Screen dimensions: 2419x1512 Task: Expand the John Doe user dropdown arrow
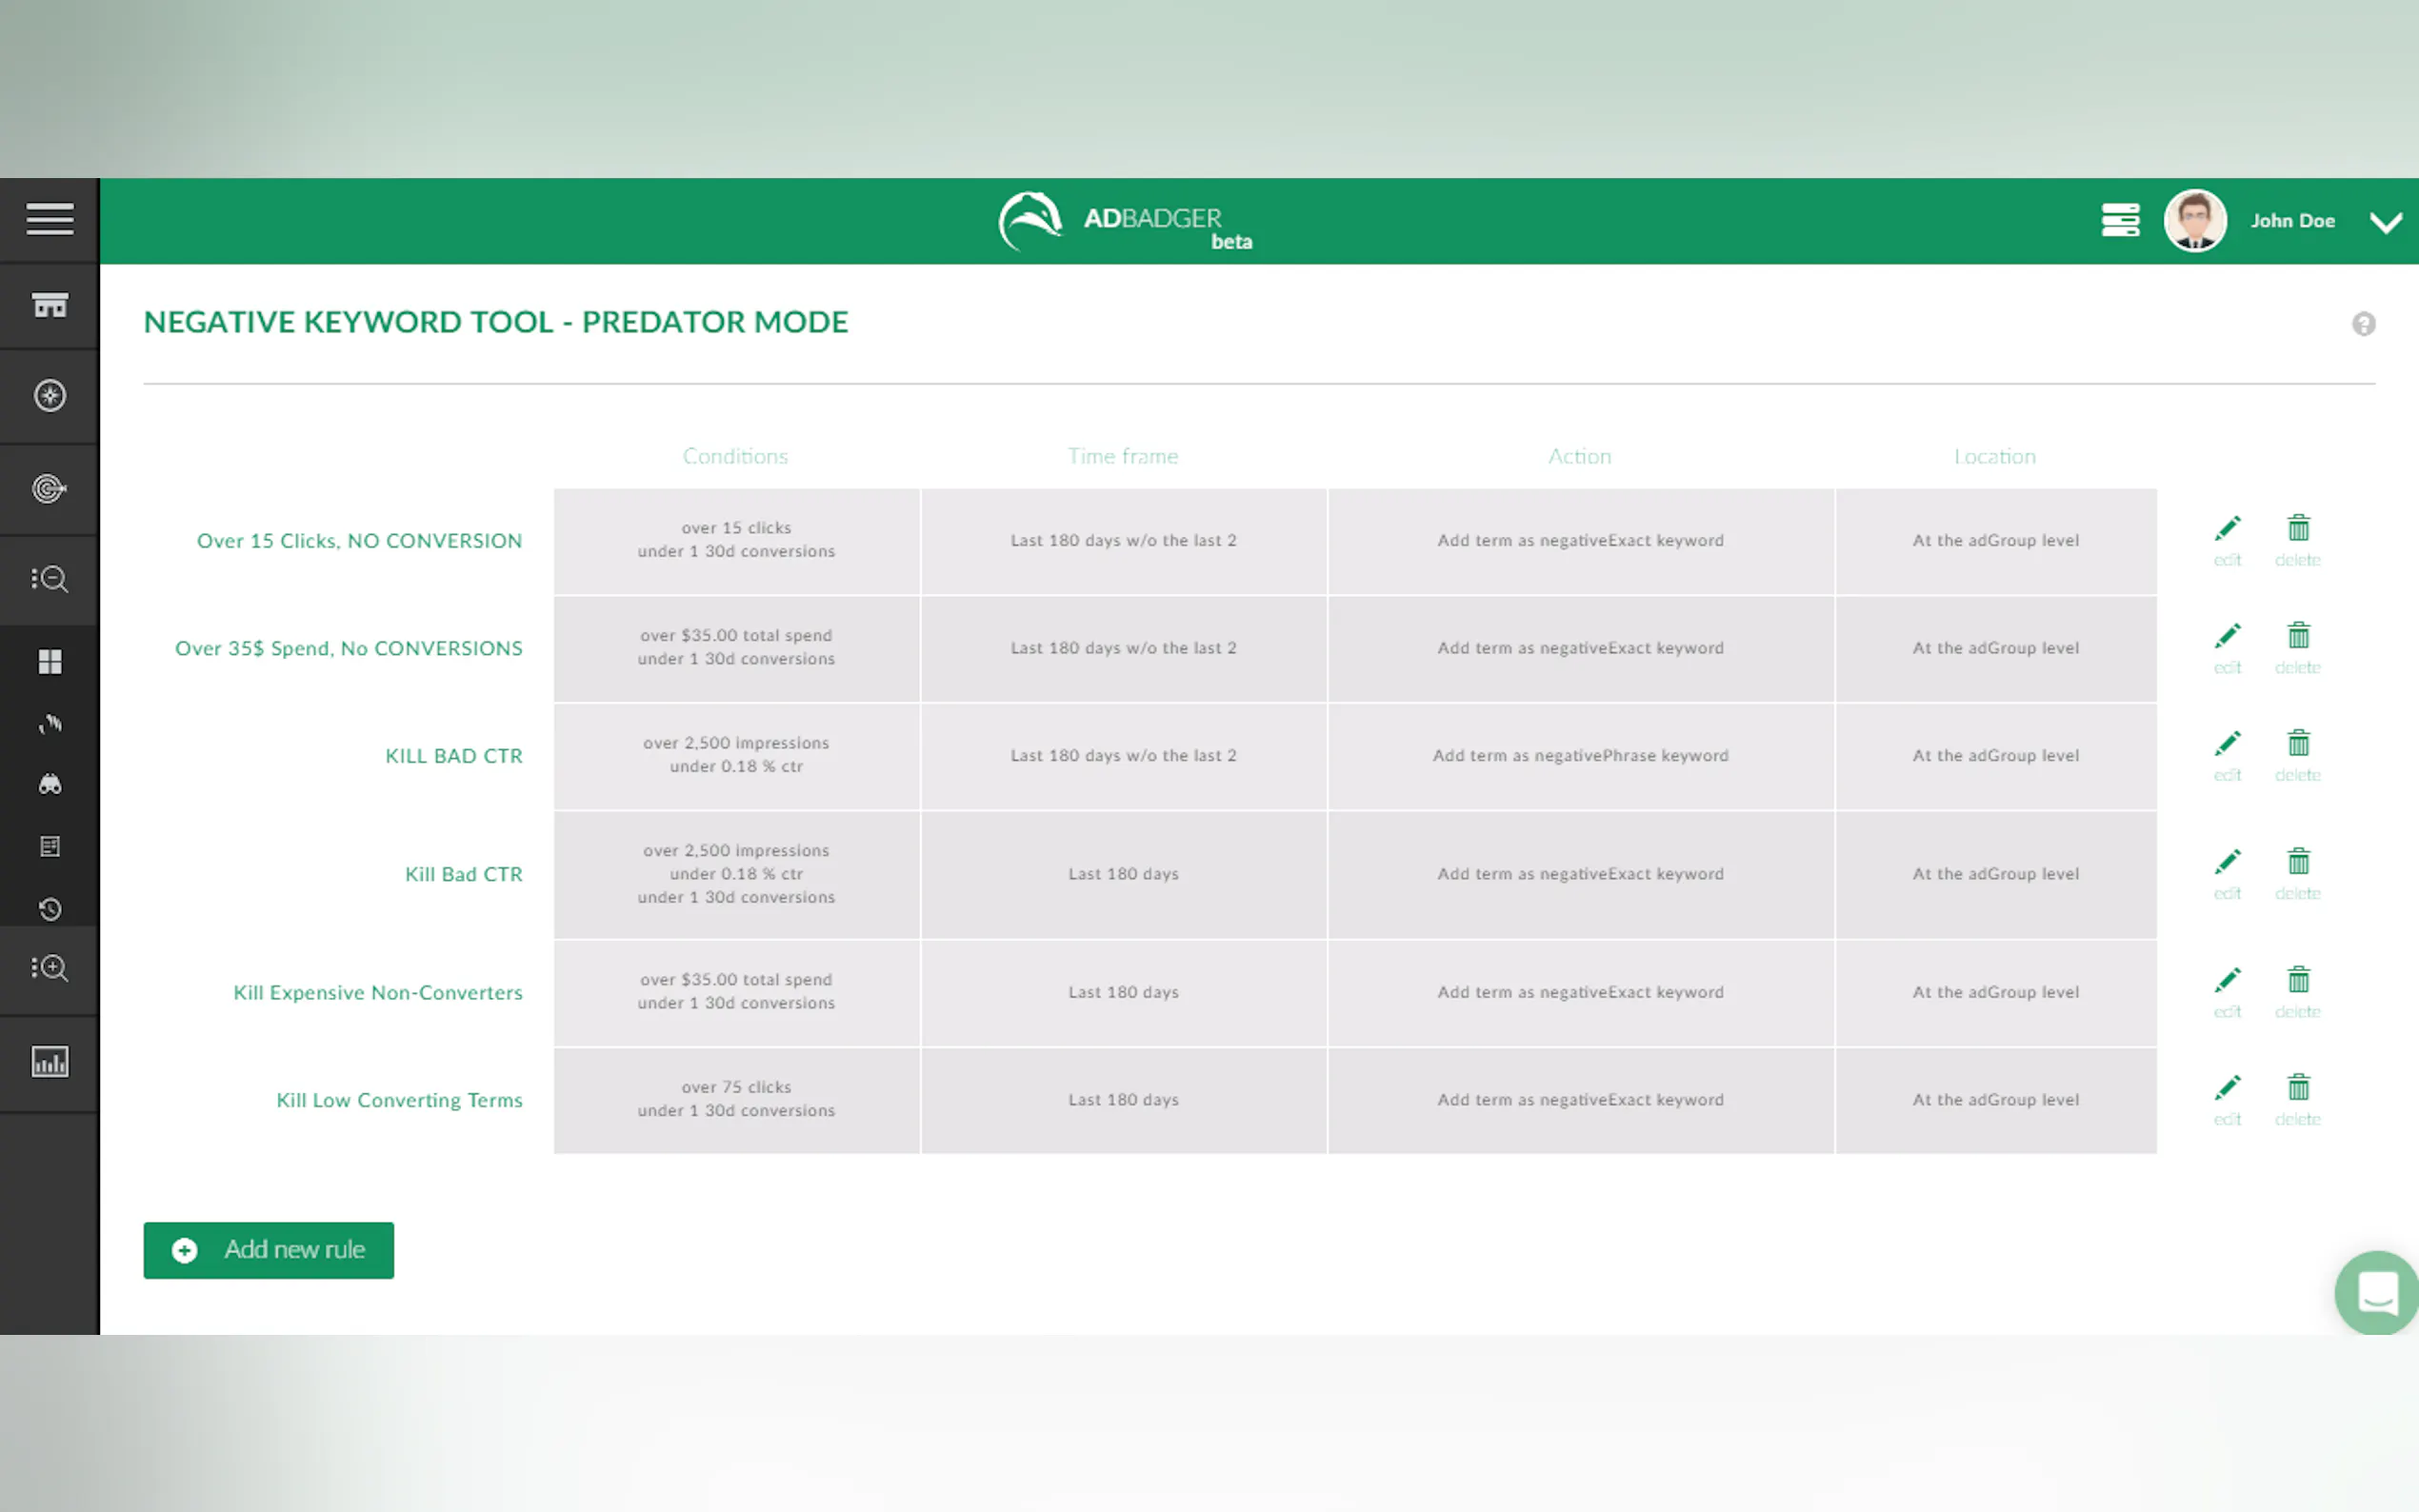(x=2385, y=222)
